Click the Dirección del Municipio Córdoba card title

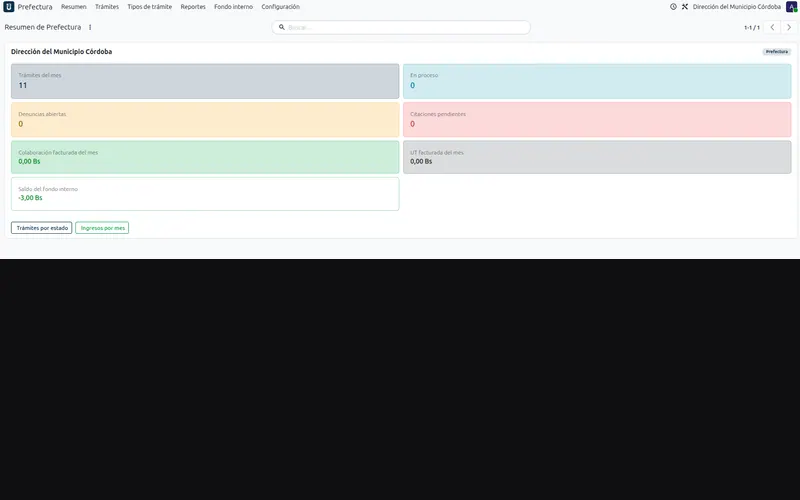pyautogui.click(x=61, y=52)
